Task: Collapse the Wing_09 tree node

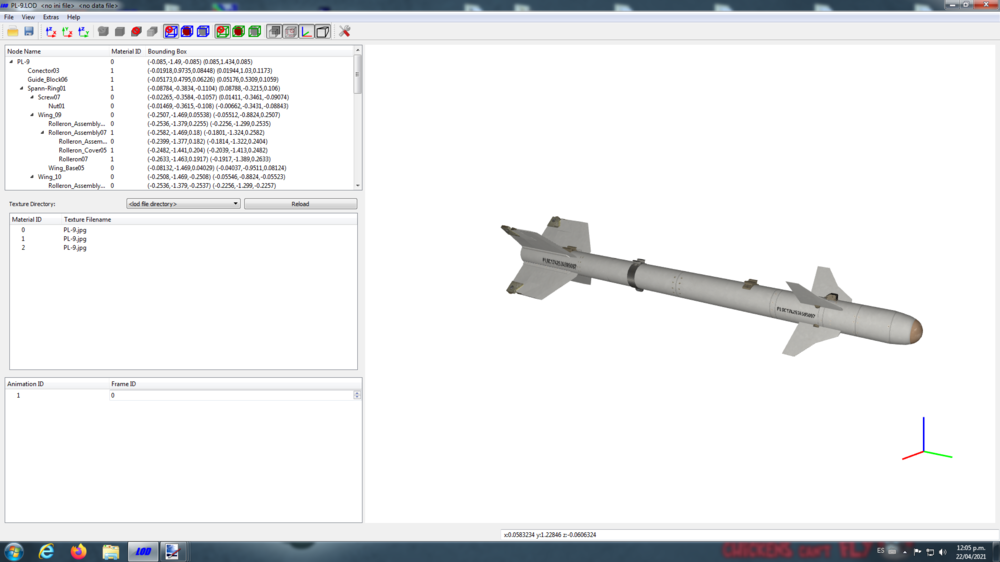Action: [32, 115]
